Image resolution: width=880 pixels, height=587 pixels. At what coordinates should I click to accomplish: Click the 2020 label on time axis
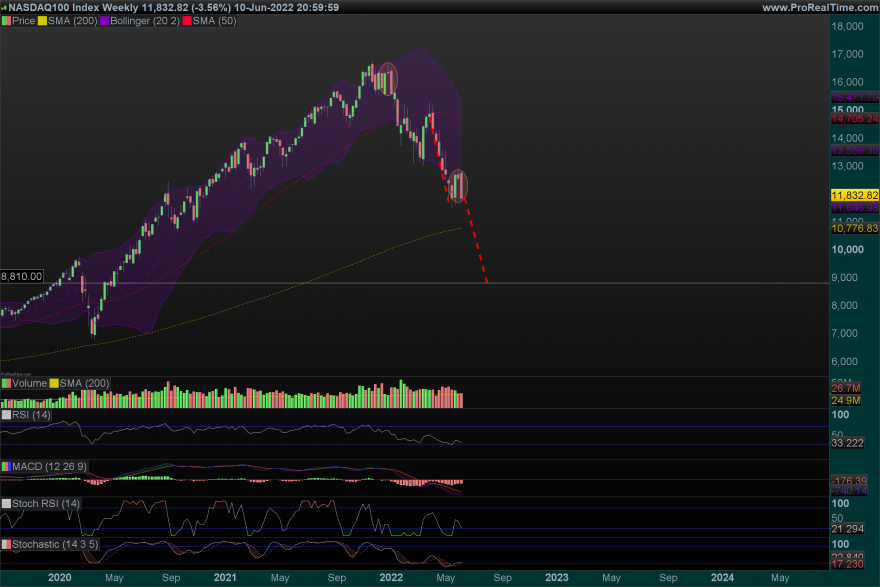[59, 577]
